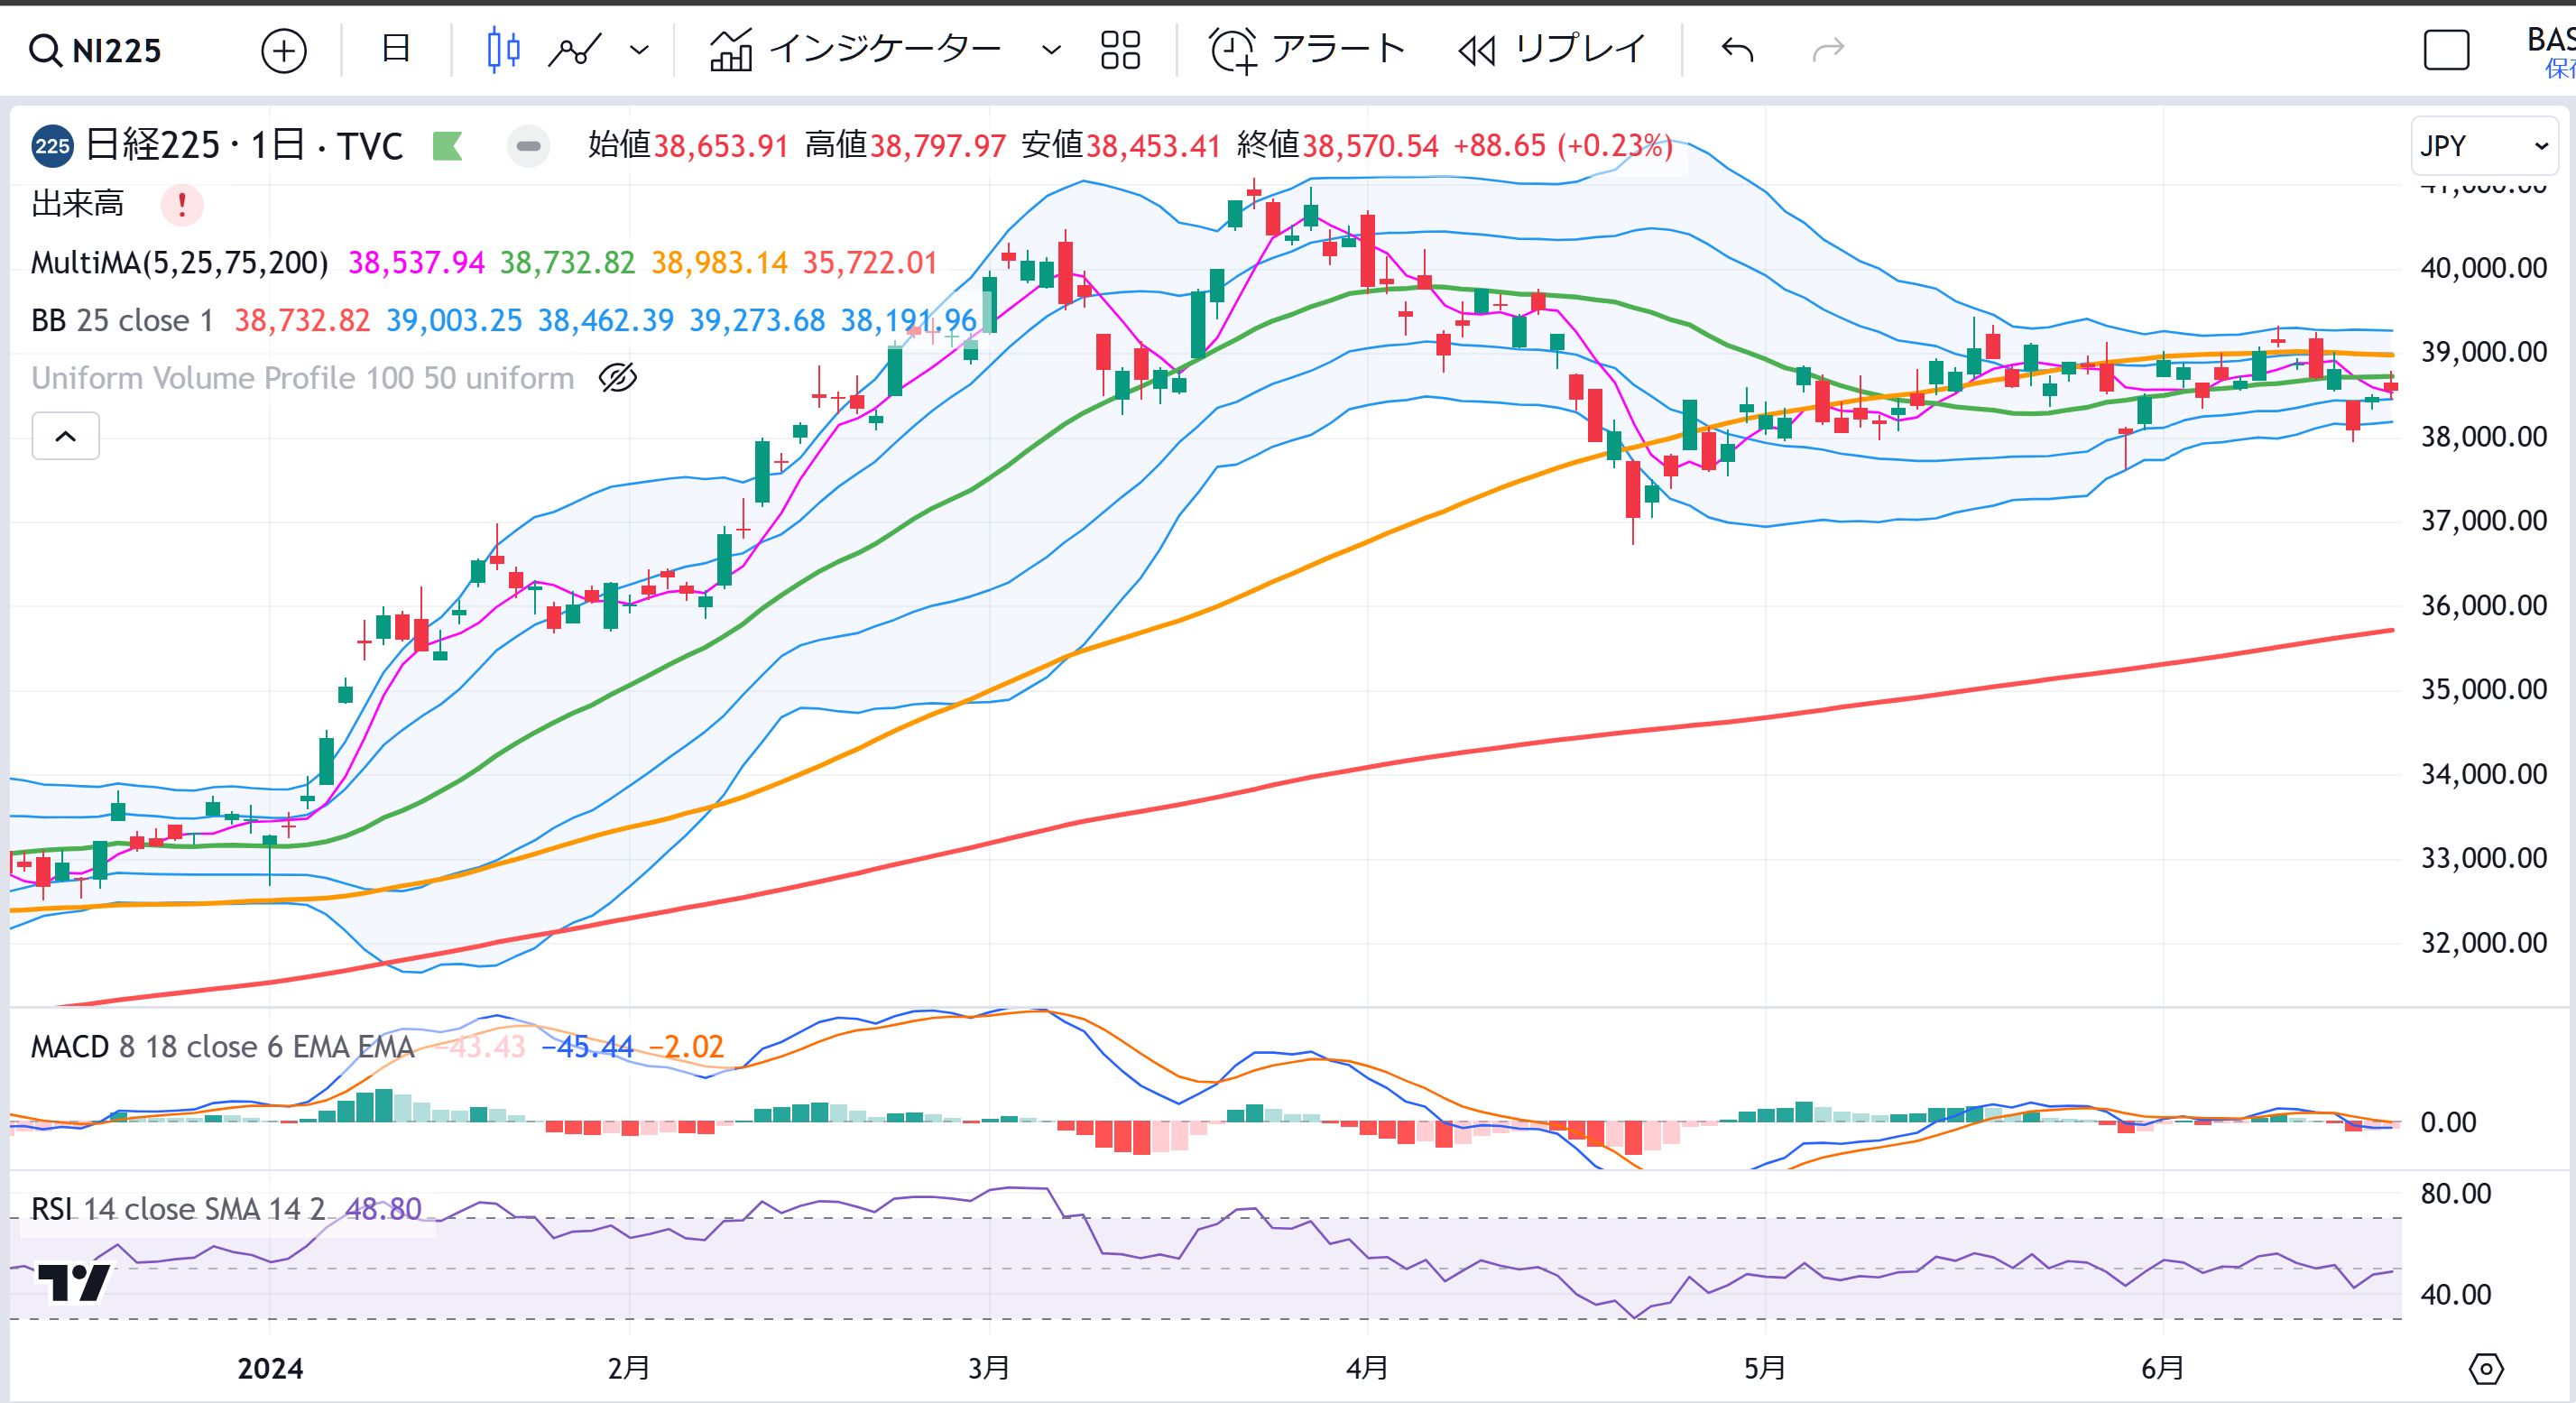Click the green market status flag
The width and height of the screenshot is (2576, 1403).
[x=447, y=146]
